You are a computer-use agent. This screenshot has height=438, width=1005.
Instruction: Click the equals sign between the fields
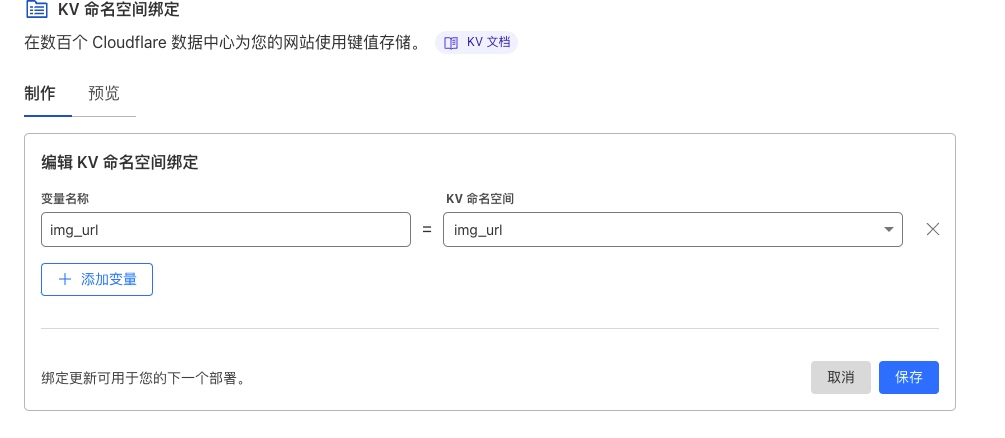[427, 230]
